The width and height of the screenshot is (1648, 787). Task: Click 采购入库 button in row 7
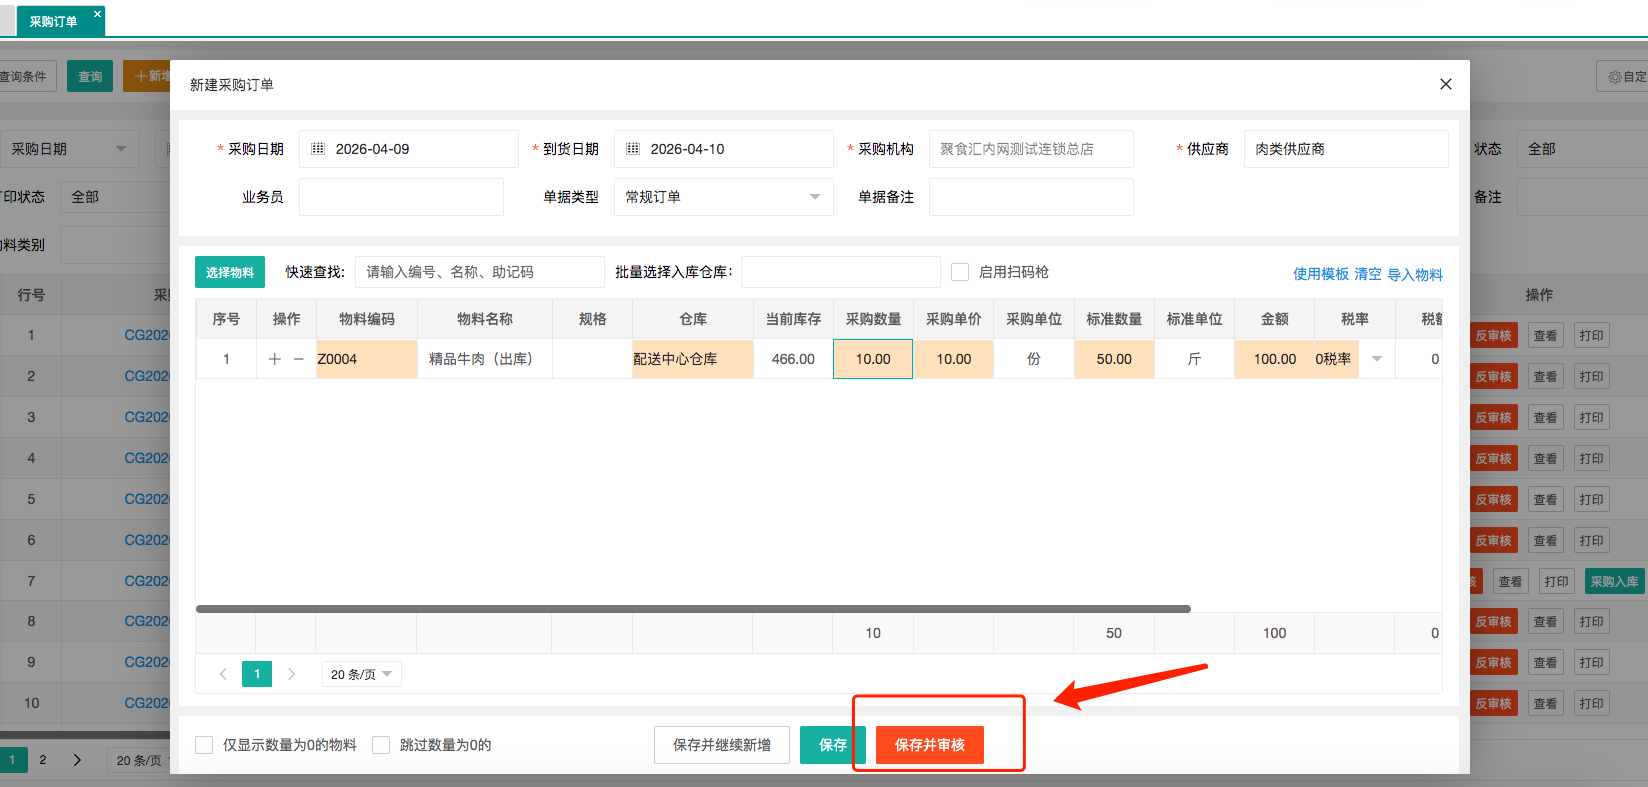point(1614,581)
